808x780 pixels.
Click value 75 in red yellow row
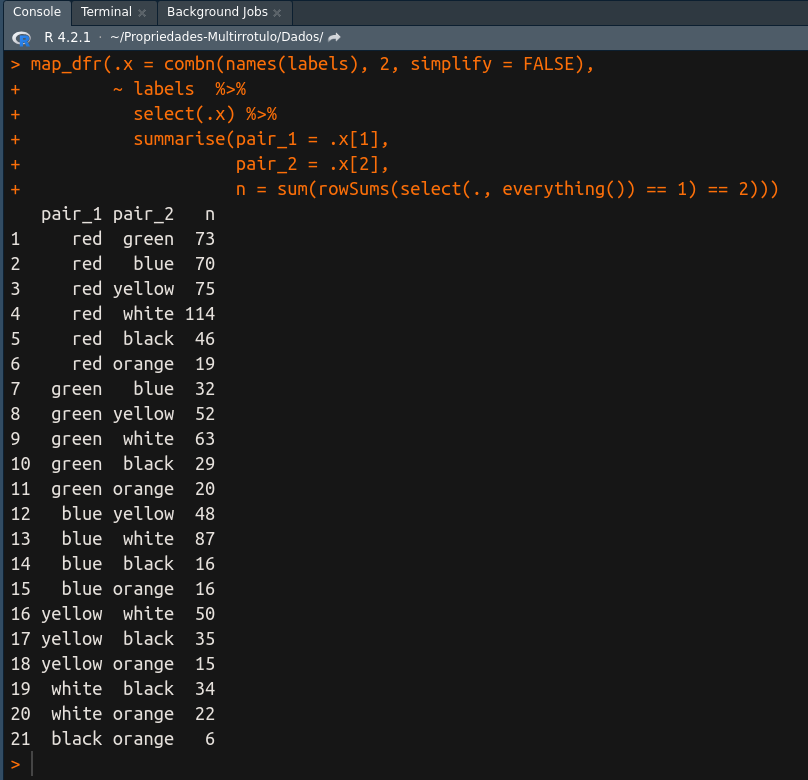click(205, 289)
